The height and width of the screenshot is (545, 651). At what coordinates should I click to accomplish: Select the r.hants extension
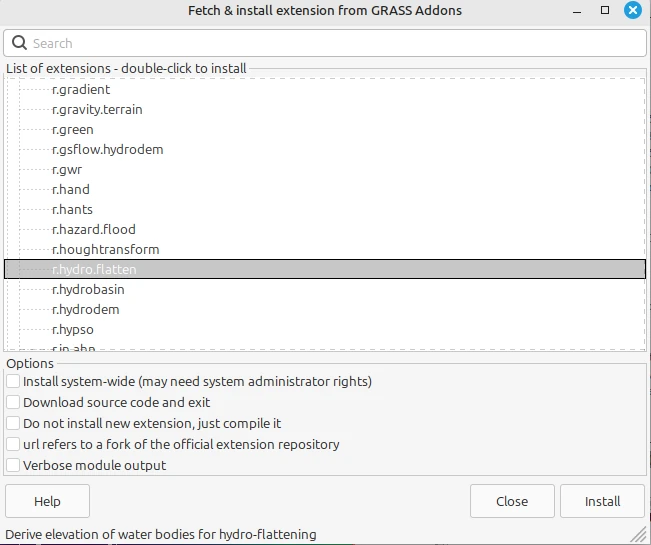(x=72, y=209)
